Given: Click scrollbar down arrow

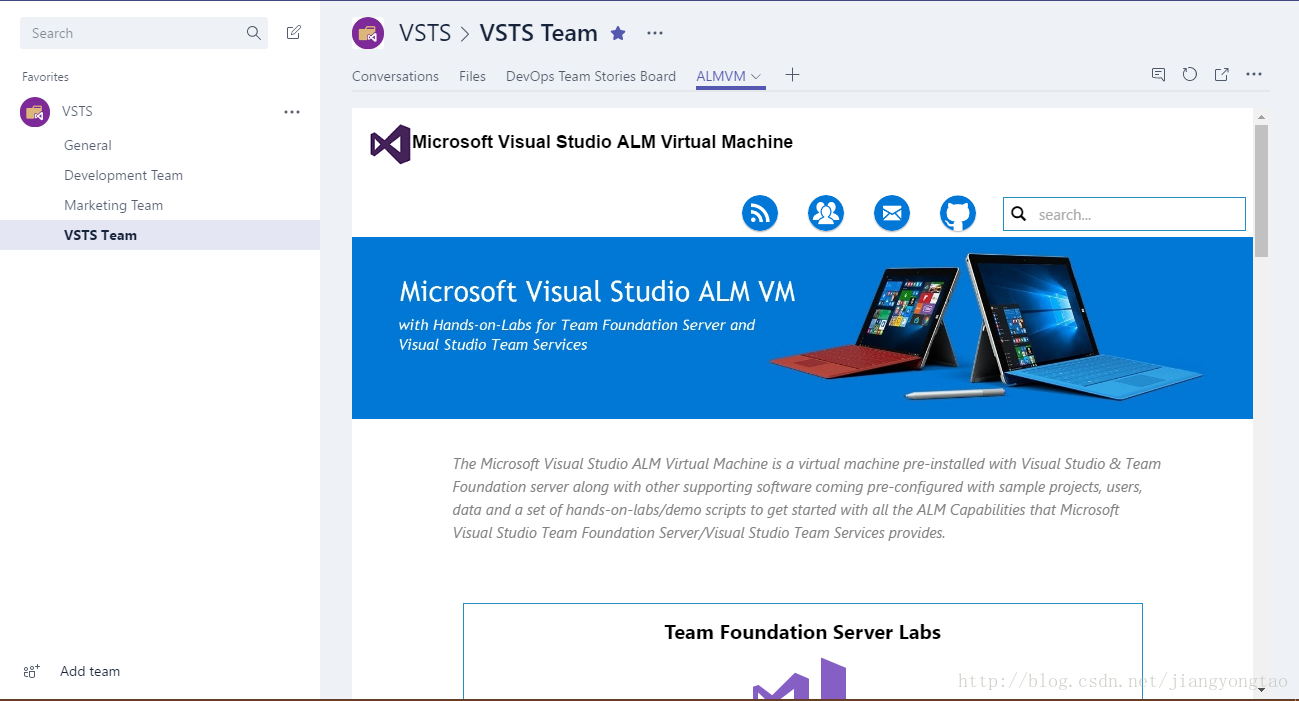Looking at the screenshot, I should [1261, 689].
